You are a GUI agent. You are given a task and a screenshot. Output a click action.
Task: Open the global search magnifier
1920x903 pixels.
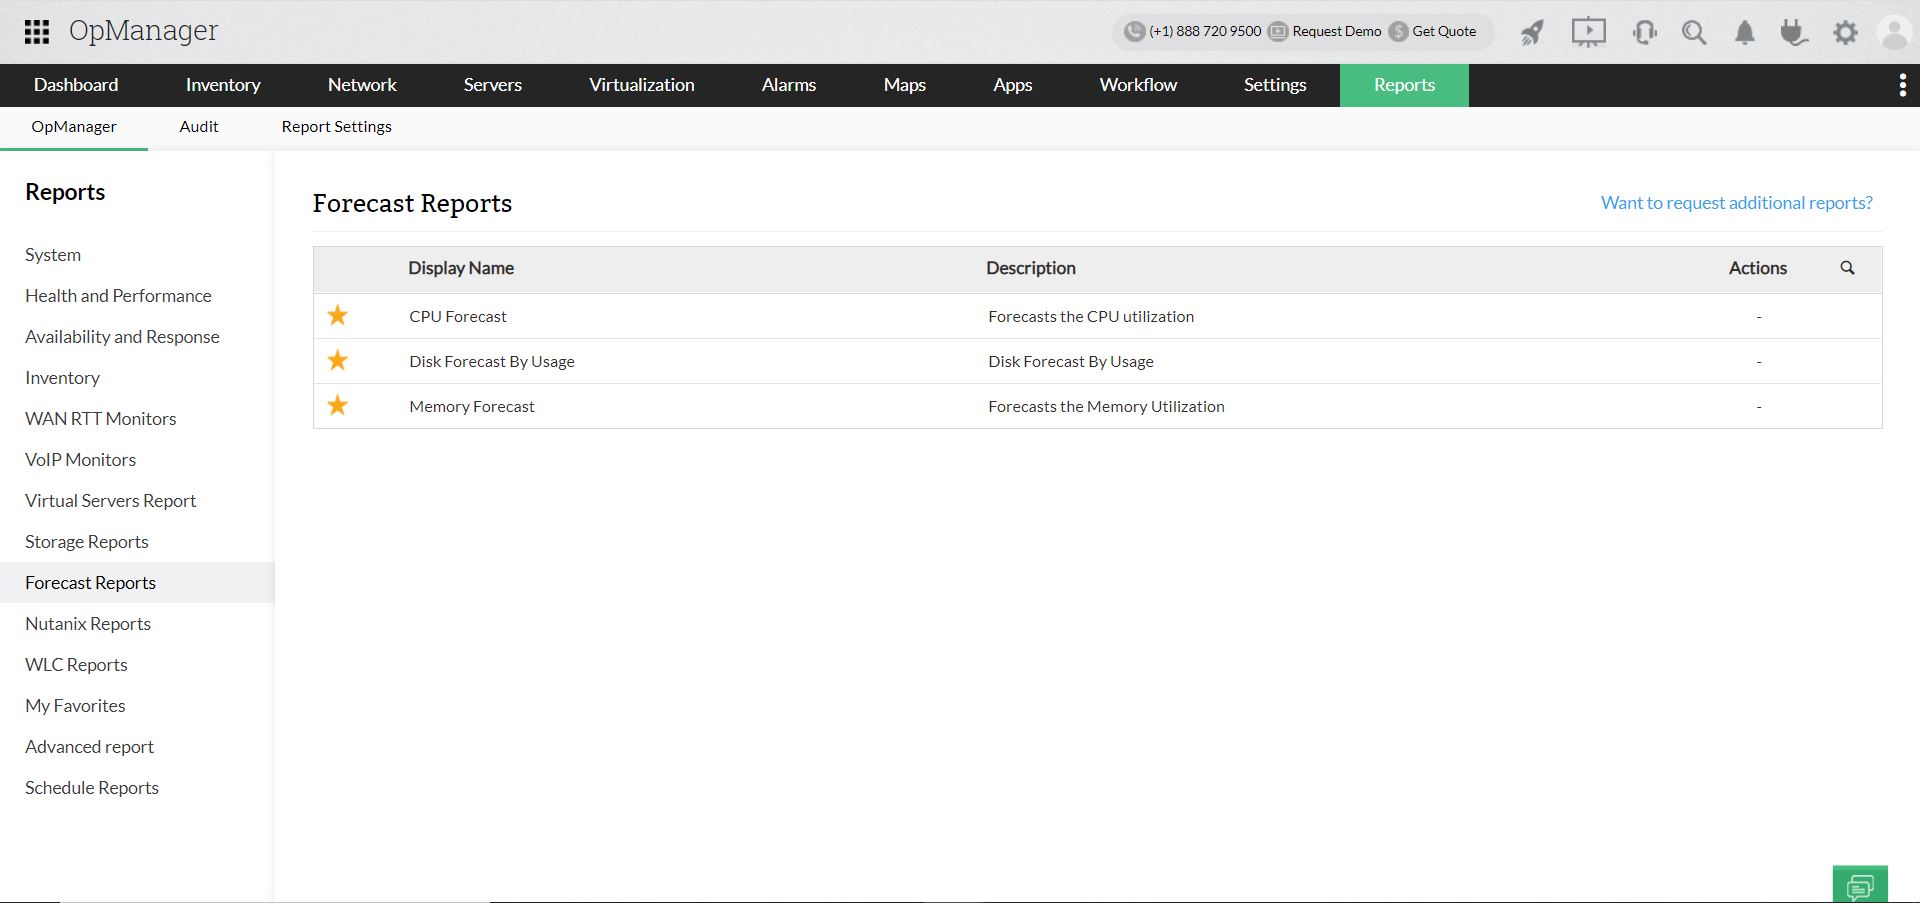(x=1694, y=33)
